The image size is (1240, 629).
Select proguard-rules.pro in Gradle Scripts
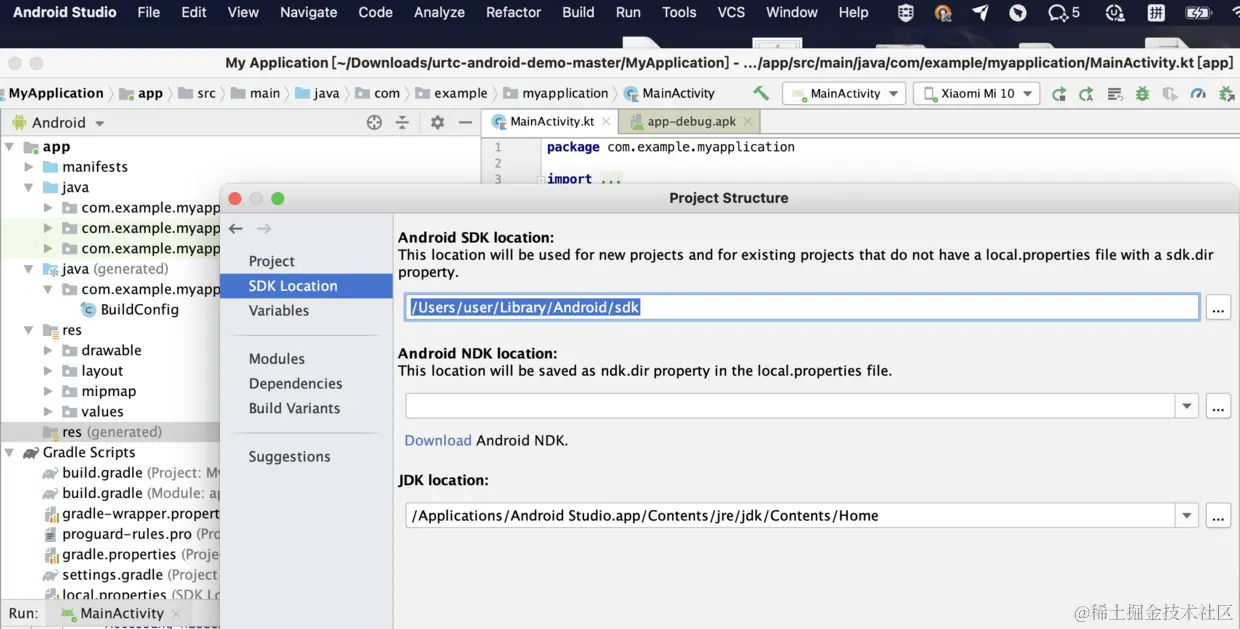127,534
